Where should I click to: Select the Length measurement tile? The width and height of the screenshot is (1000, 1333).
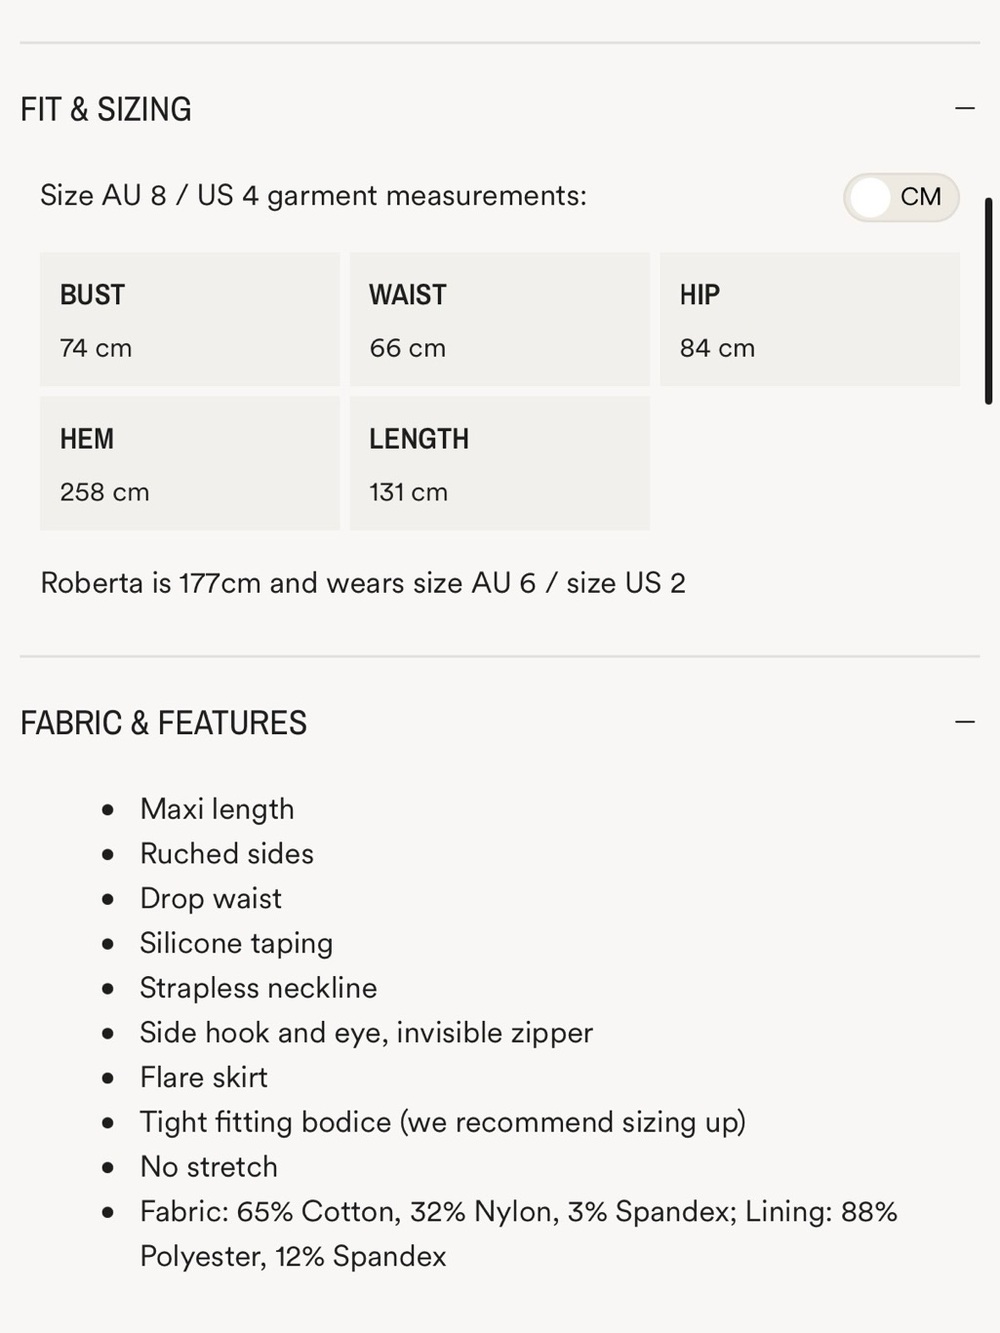point(500,463)
